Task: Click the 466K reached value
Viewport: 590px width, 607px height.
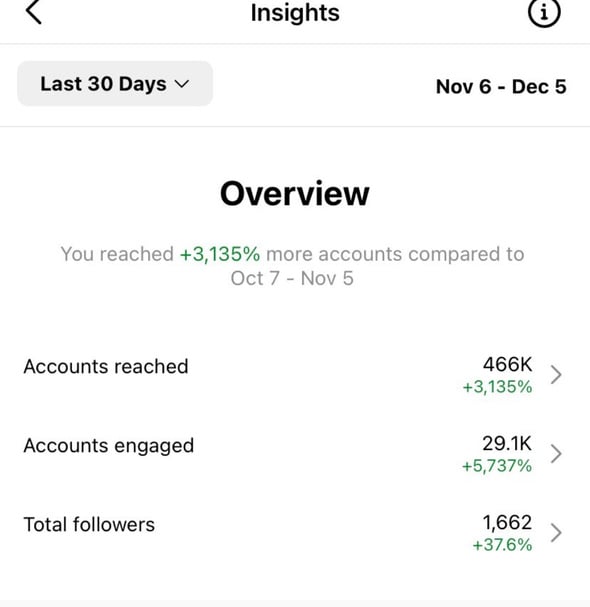Action: click(507, 365)
